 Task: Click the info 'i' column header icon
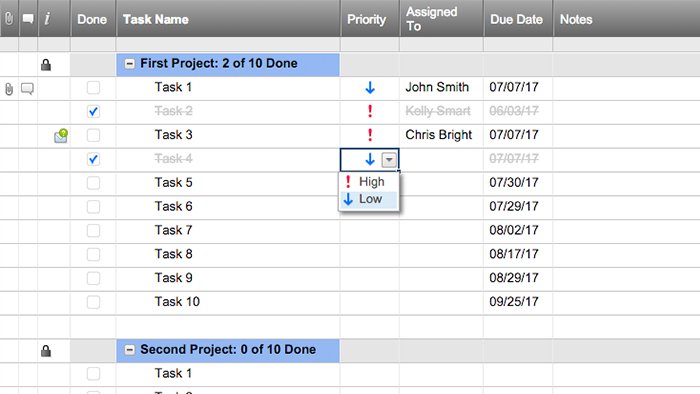pyautogui.click(x=47, y=19)
